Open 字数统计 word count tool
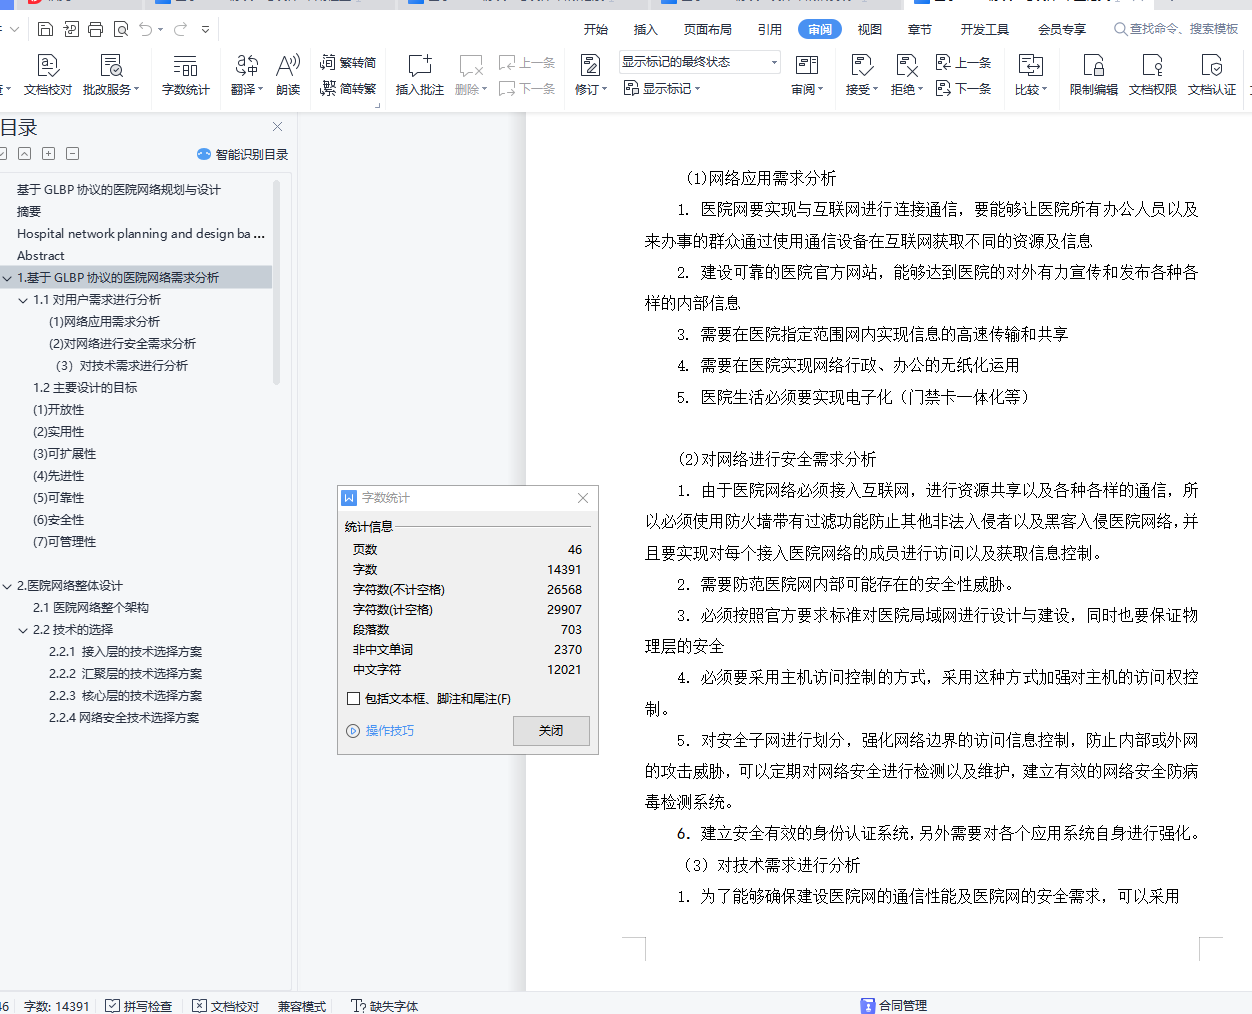1252x1014 pixels. [186, 75]
